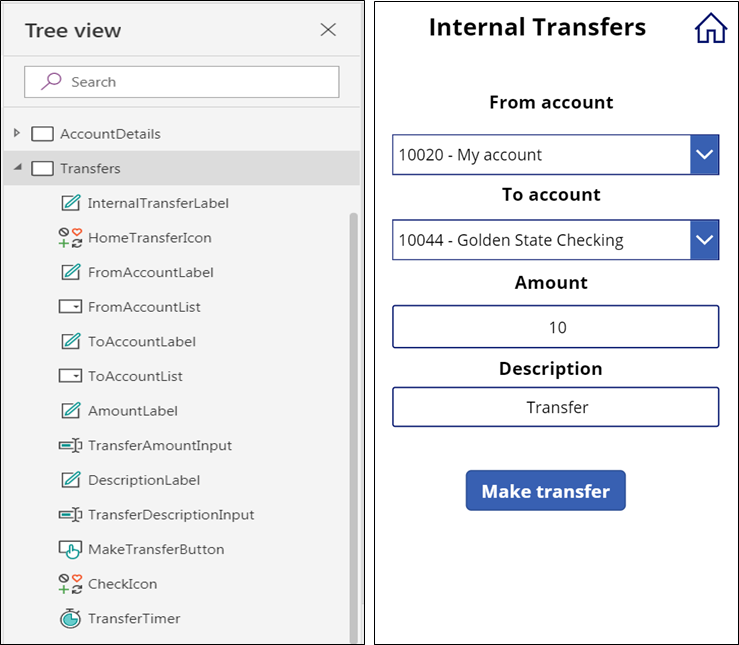Click the CheckIcon icon in the tree
This screenshot has width=739, height=645.
click(71, 584)
